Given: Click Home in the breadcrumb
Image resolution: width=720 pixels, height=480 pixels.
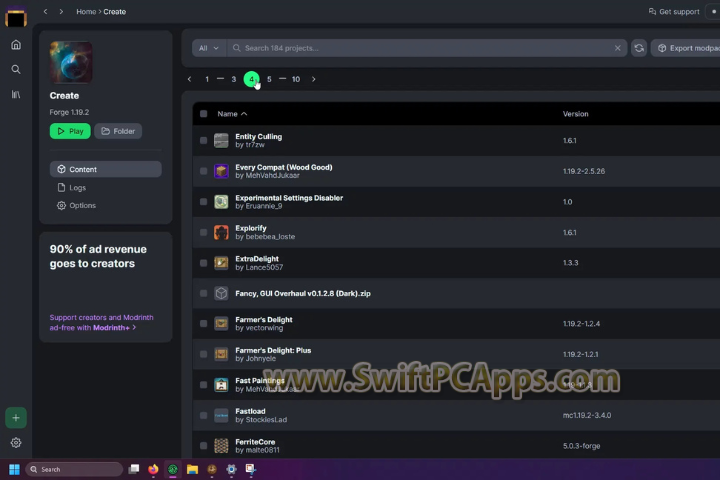Looking at the screenshot, I should pyautogui.click(x=86, y=11).
